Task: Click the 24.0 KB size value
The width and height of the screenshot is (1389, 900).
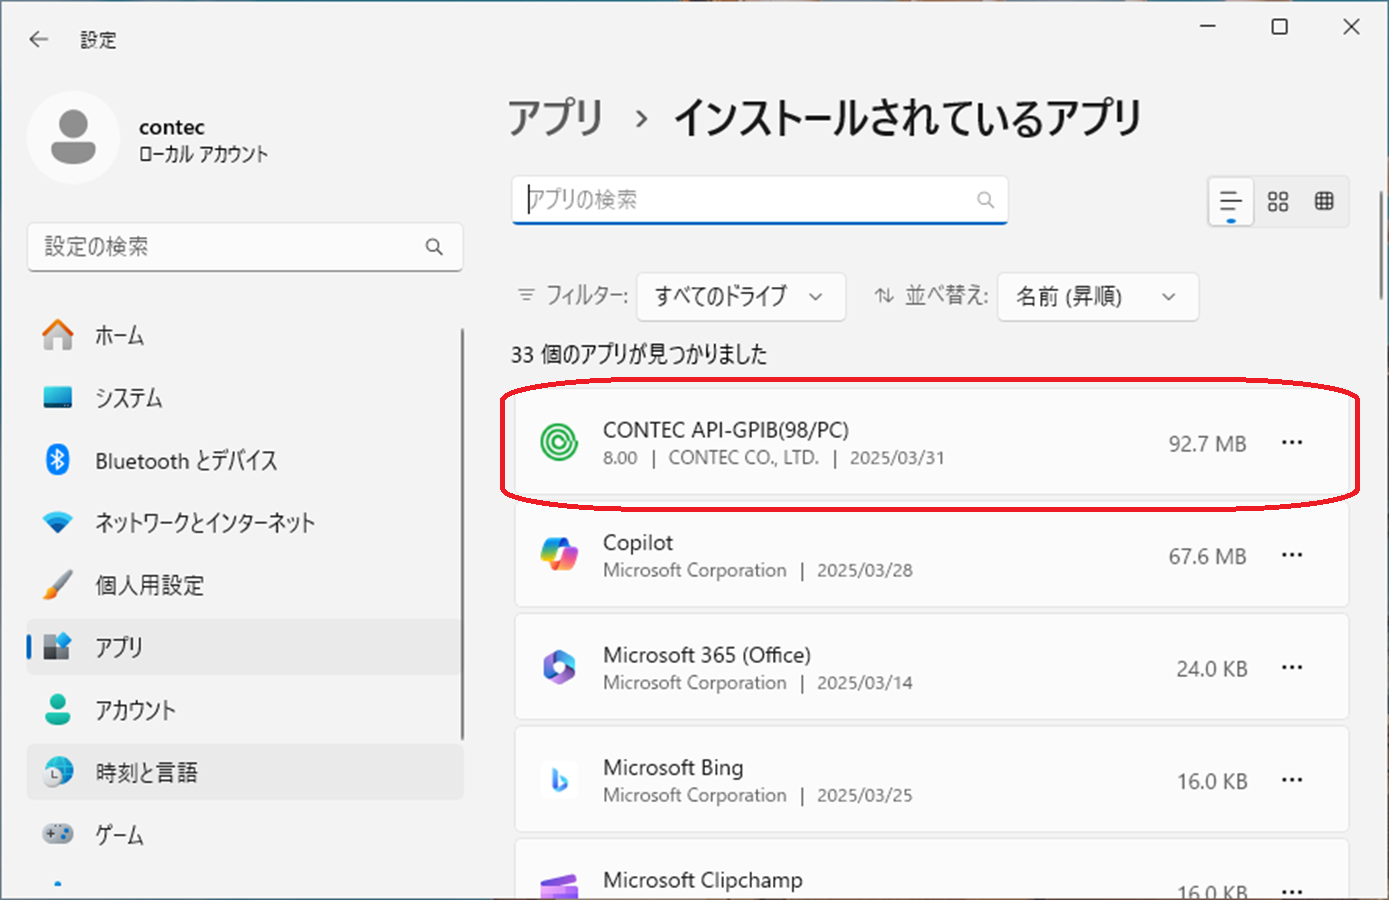Action: coord(1211,668)
